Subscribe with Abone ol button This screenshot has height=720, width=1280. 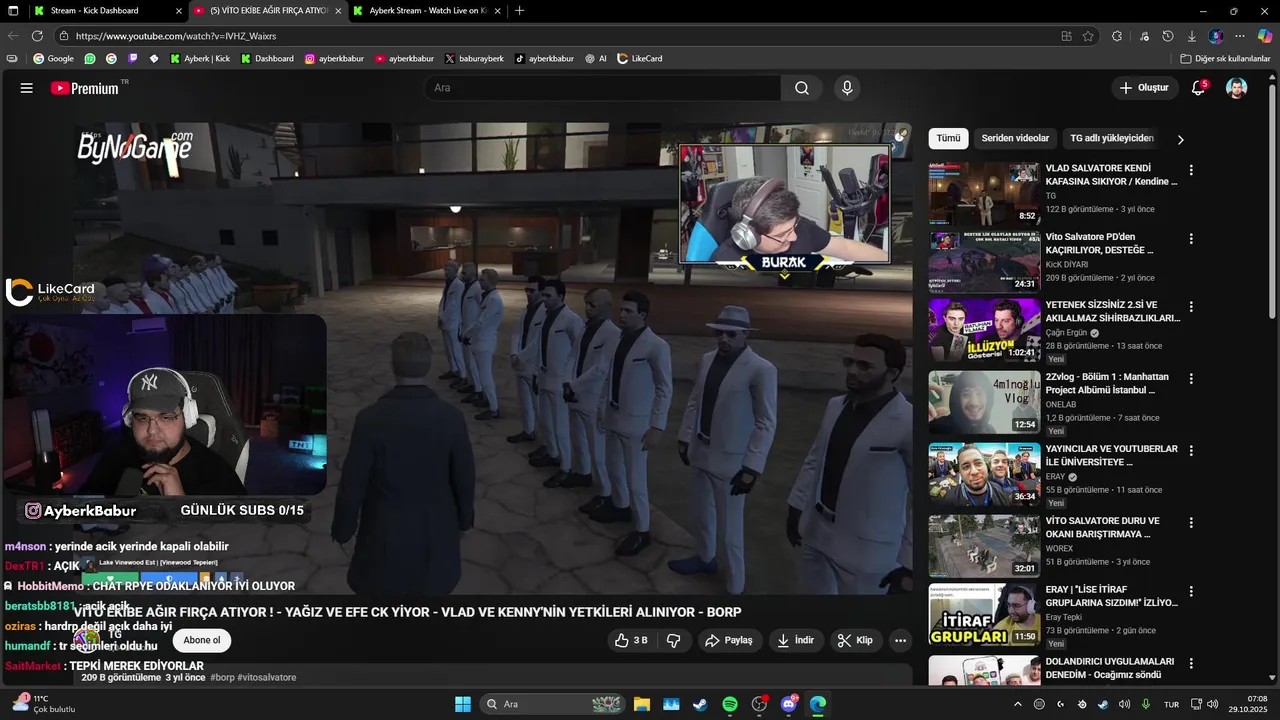pos(201,640)
